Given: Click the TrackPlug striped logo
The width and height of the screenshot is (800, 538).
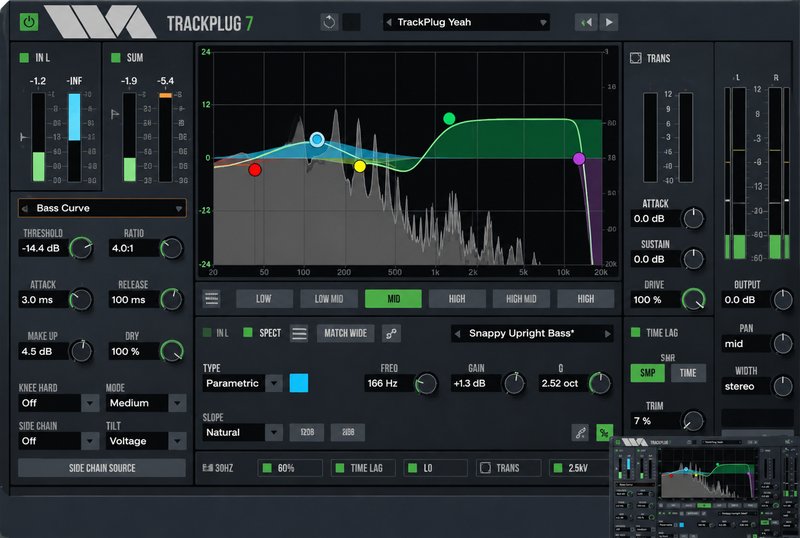Looking at the screenshot, I should click(x=100, y=21).
